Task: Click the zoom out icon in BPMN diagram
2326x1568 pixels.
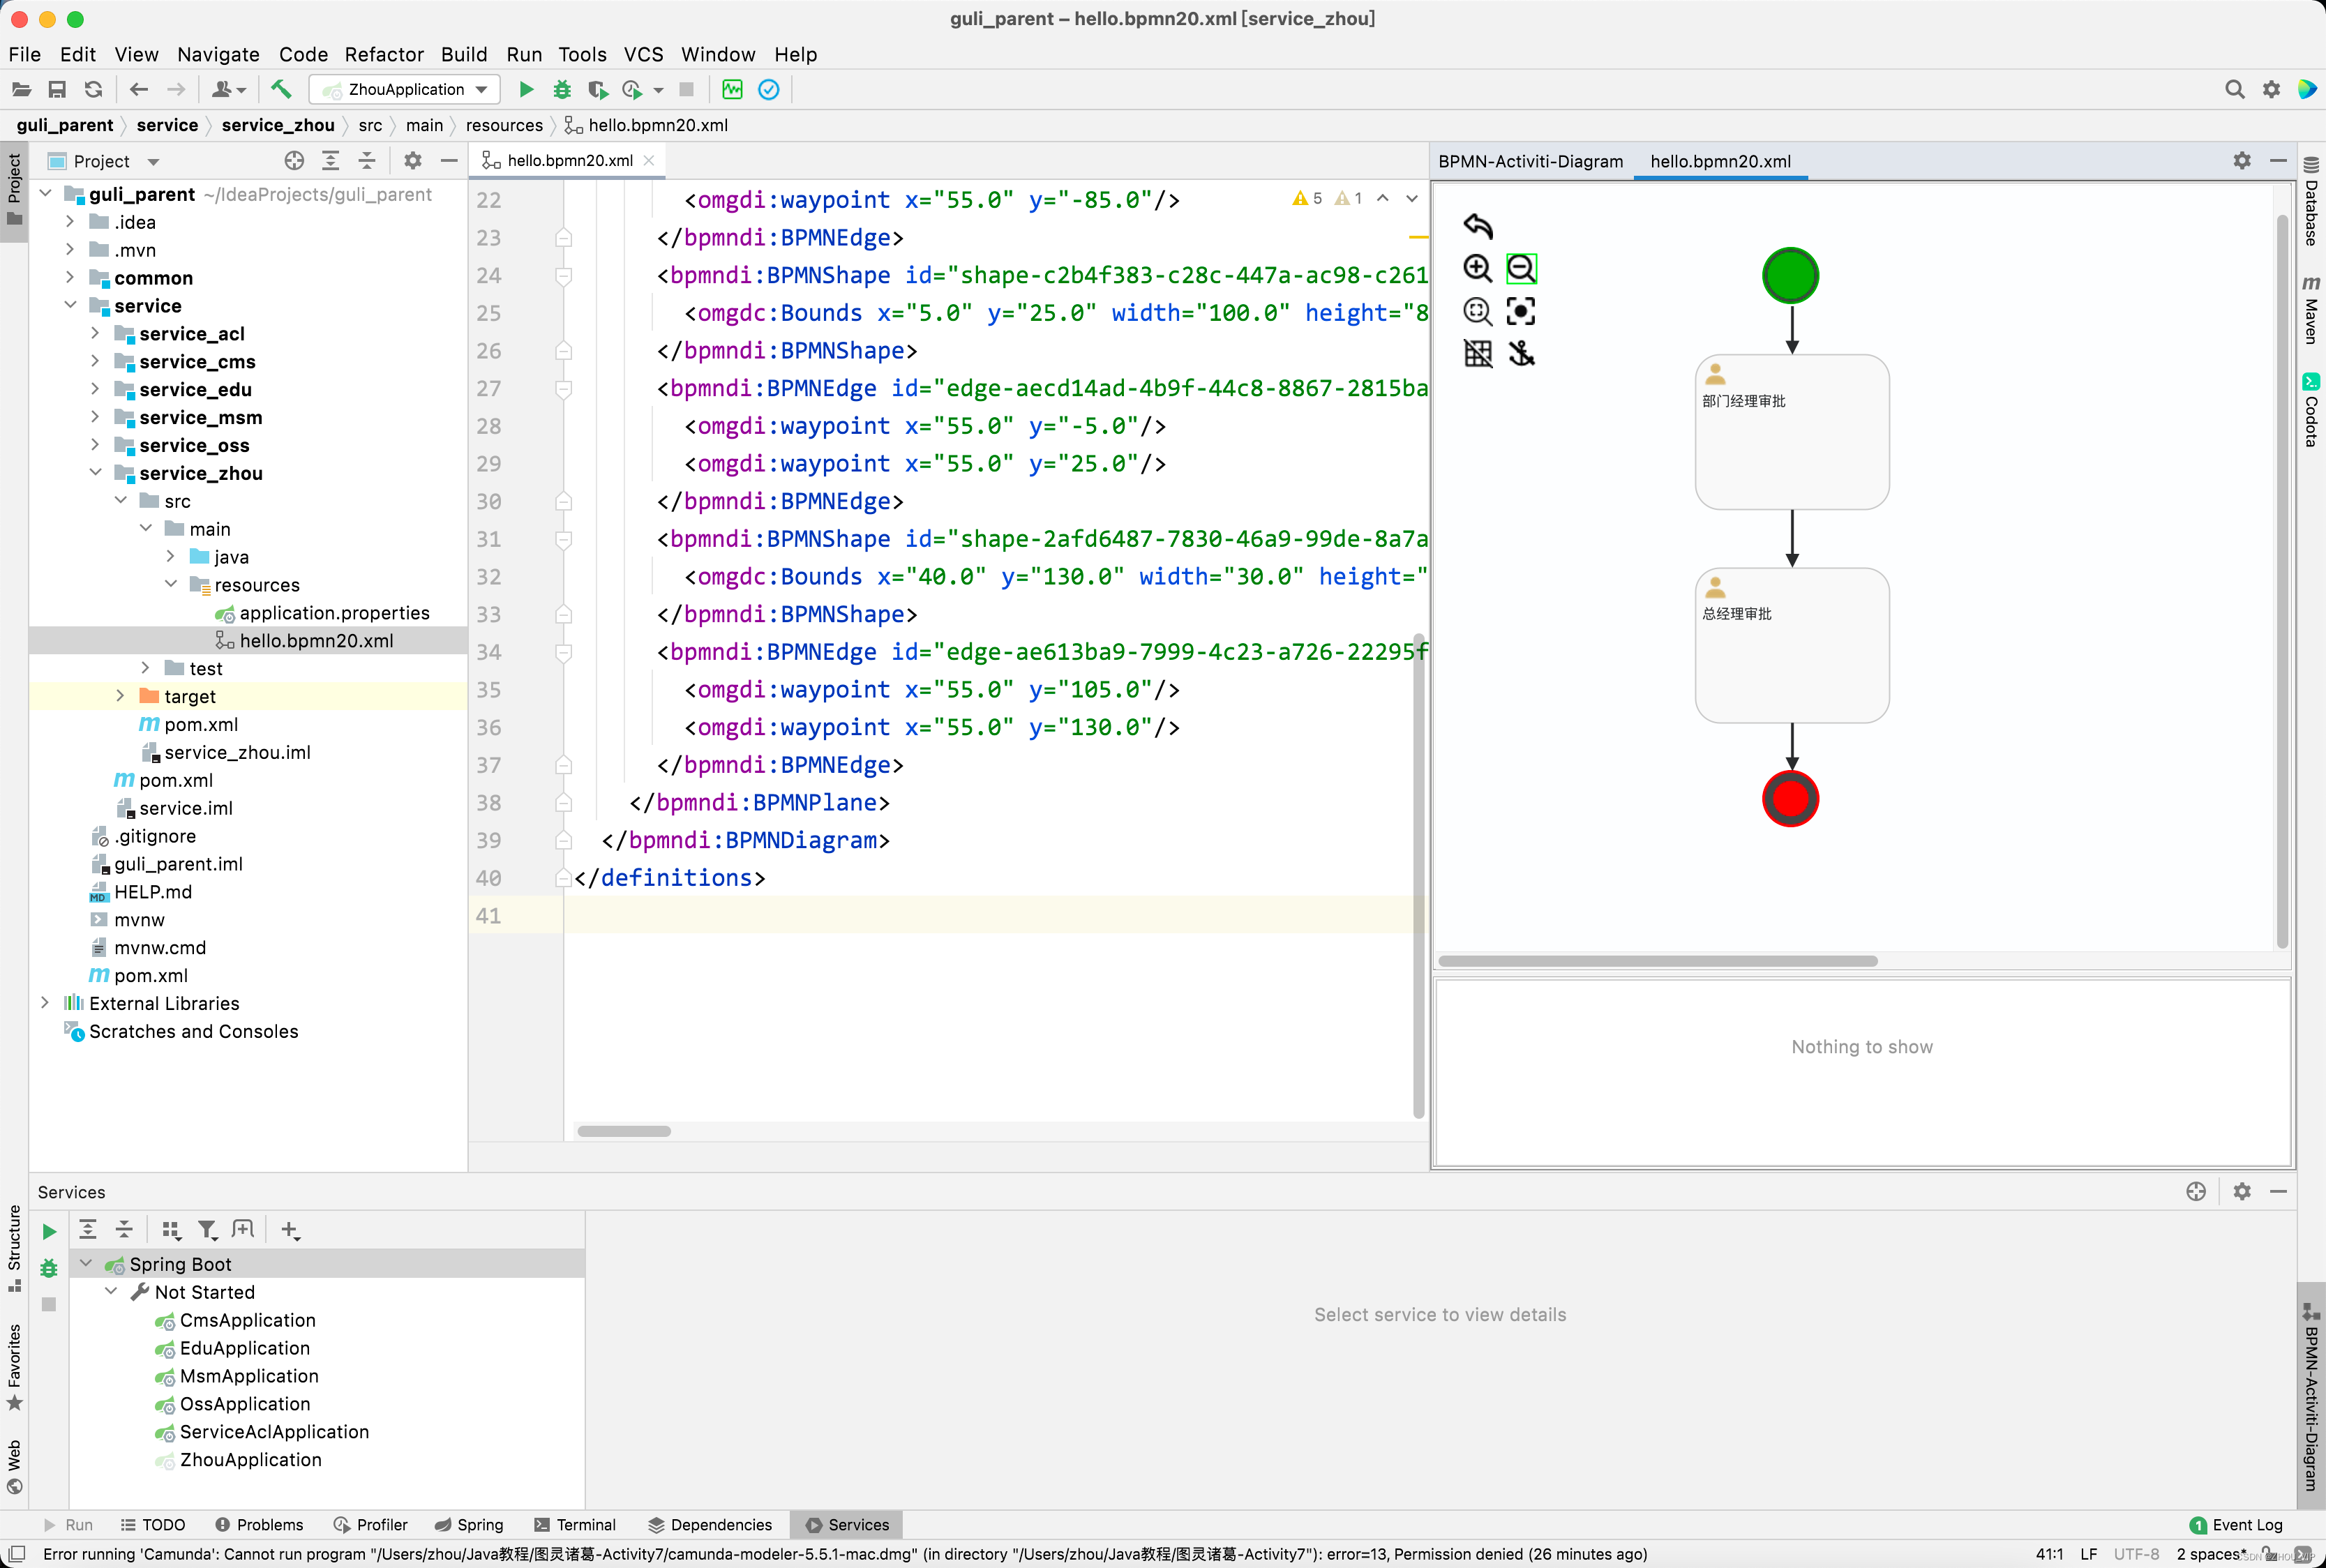Action: [x=1520, y=268]
